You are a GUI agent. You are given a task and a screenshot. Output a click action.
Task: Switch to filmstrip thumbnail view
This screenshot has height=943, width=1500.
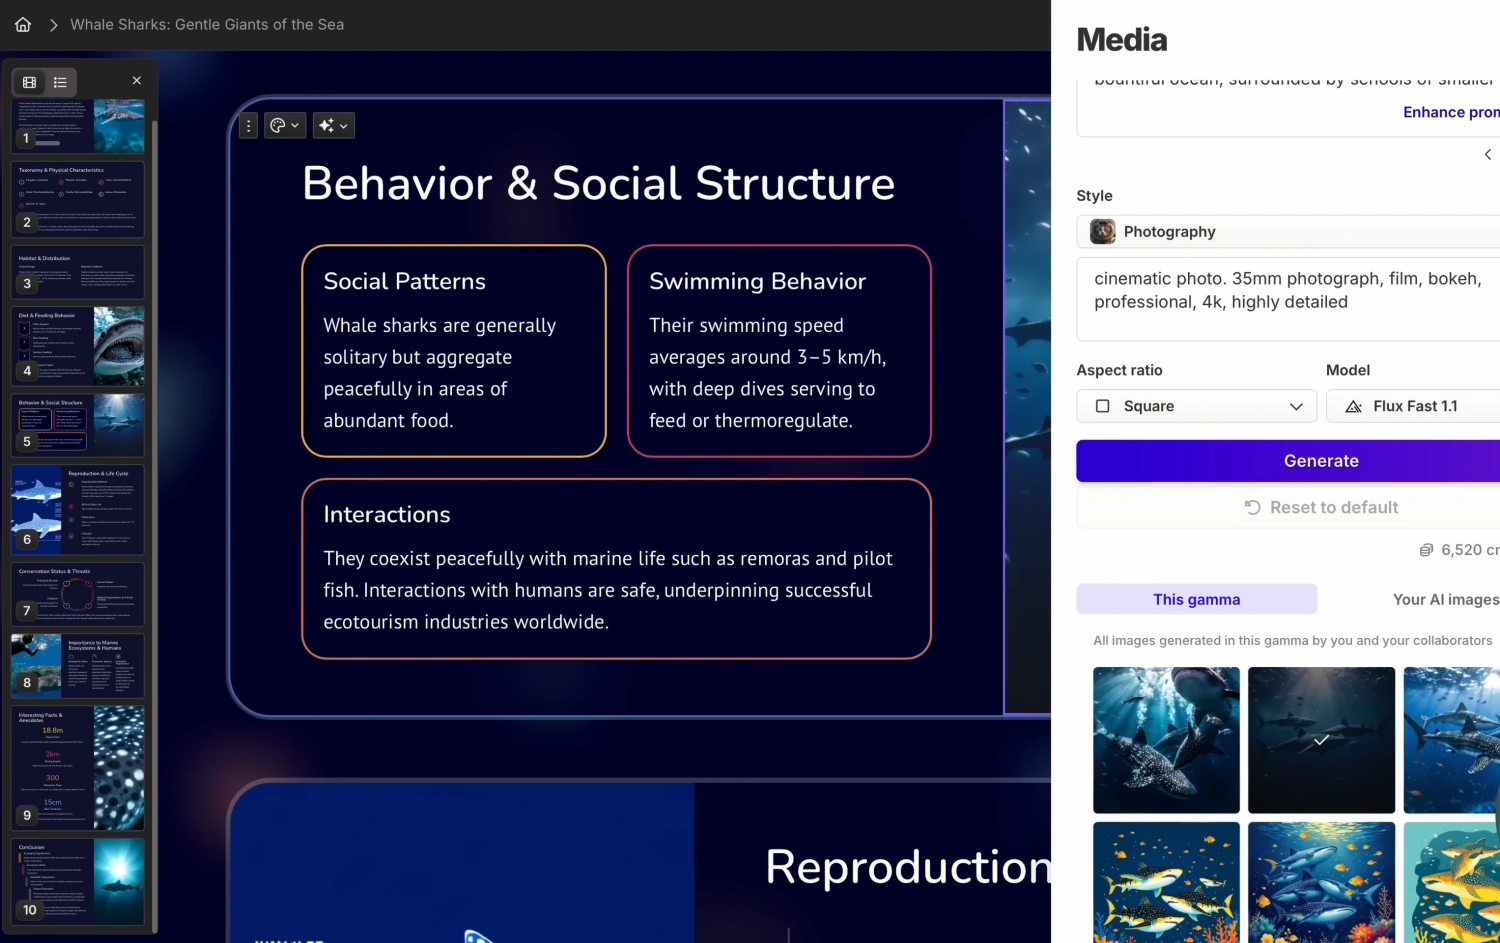click(30, 82)
